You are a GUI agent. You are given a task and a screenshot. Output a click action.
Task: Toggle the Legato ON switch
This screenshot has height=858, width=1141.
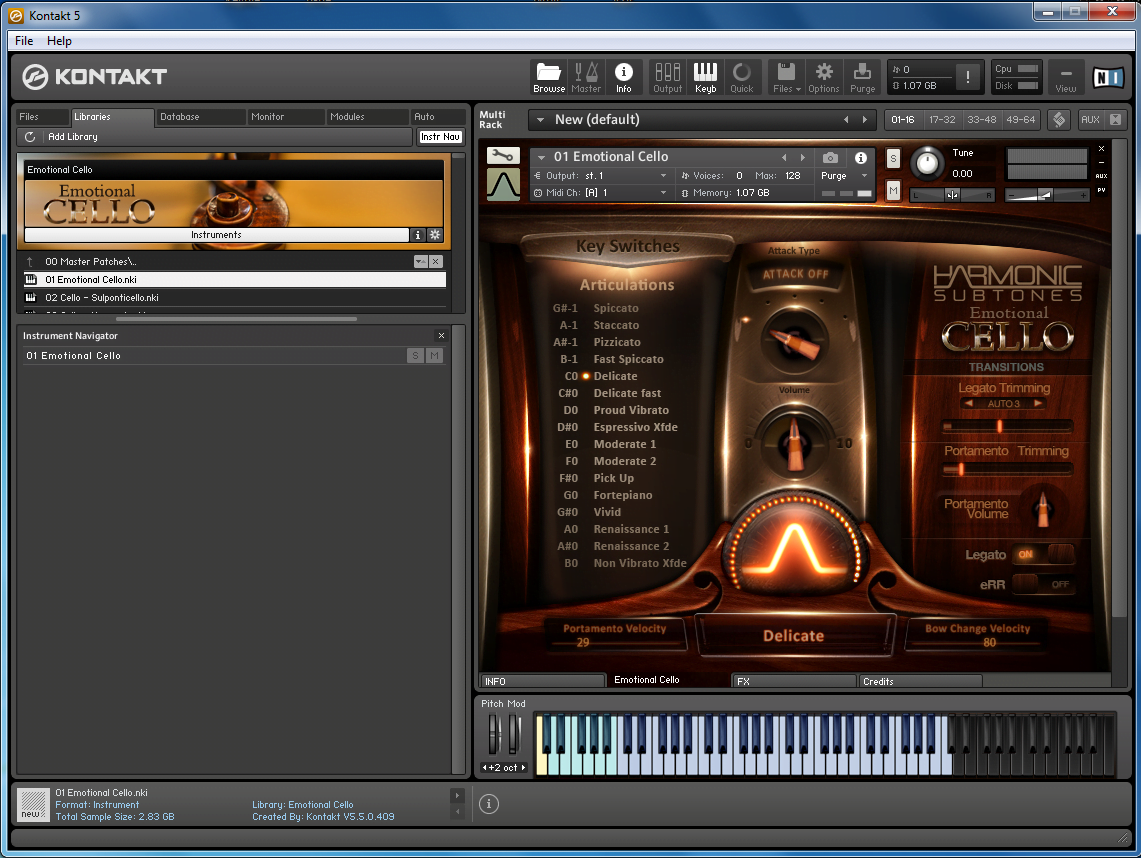pos(1043,555)
